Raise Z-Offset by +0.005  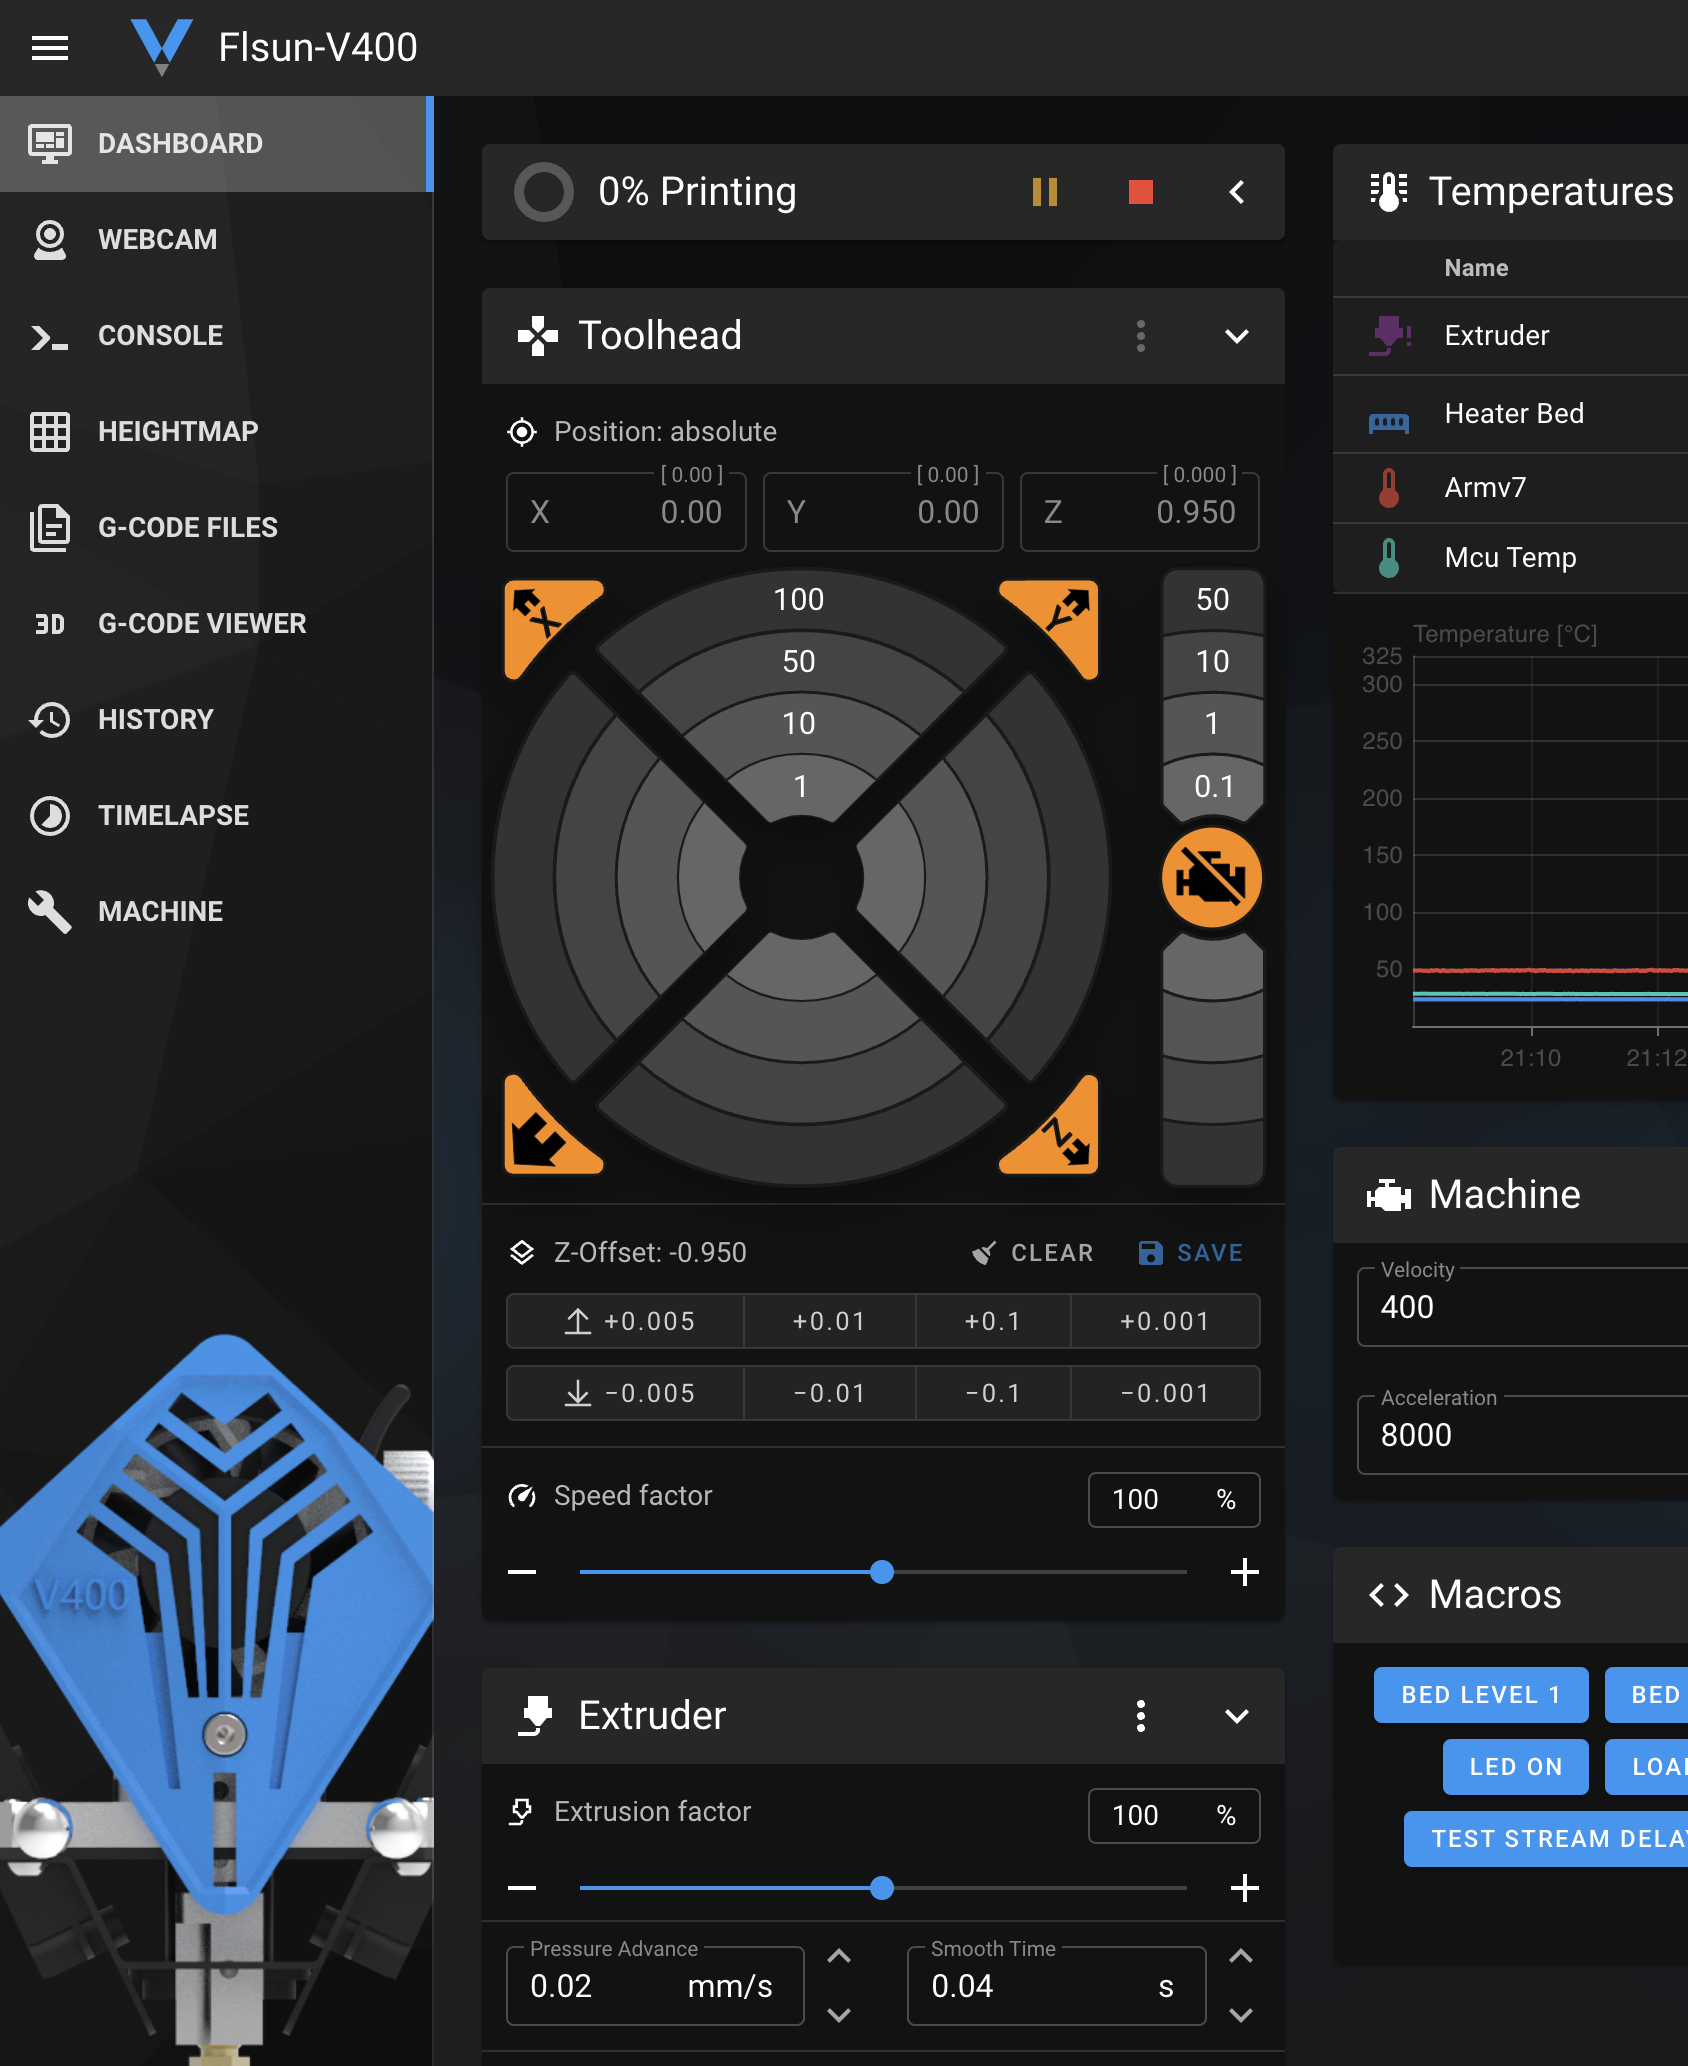point(626,1321)
